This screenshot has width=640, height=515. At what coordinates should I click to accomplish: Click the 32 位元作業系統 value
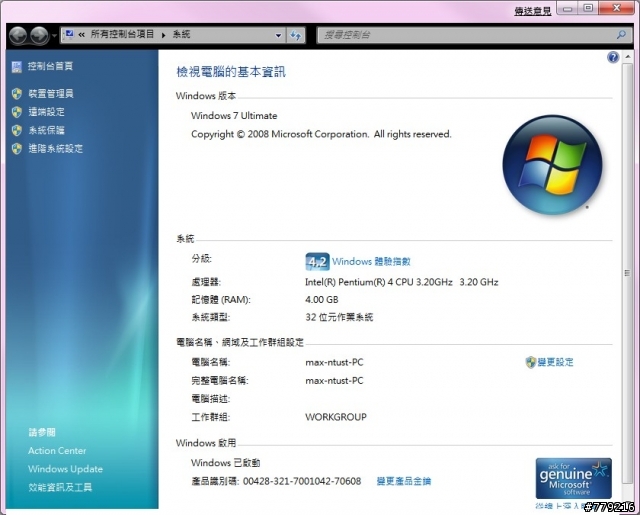(x=339, y=317)
